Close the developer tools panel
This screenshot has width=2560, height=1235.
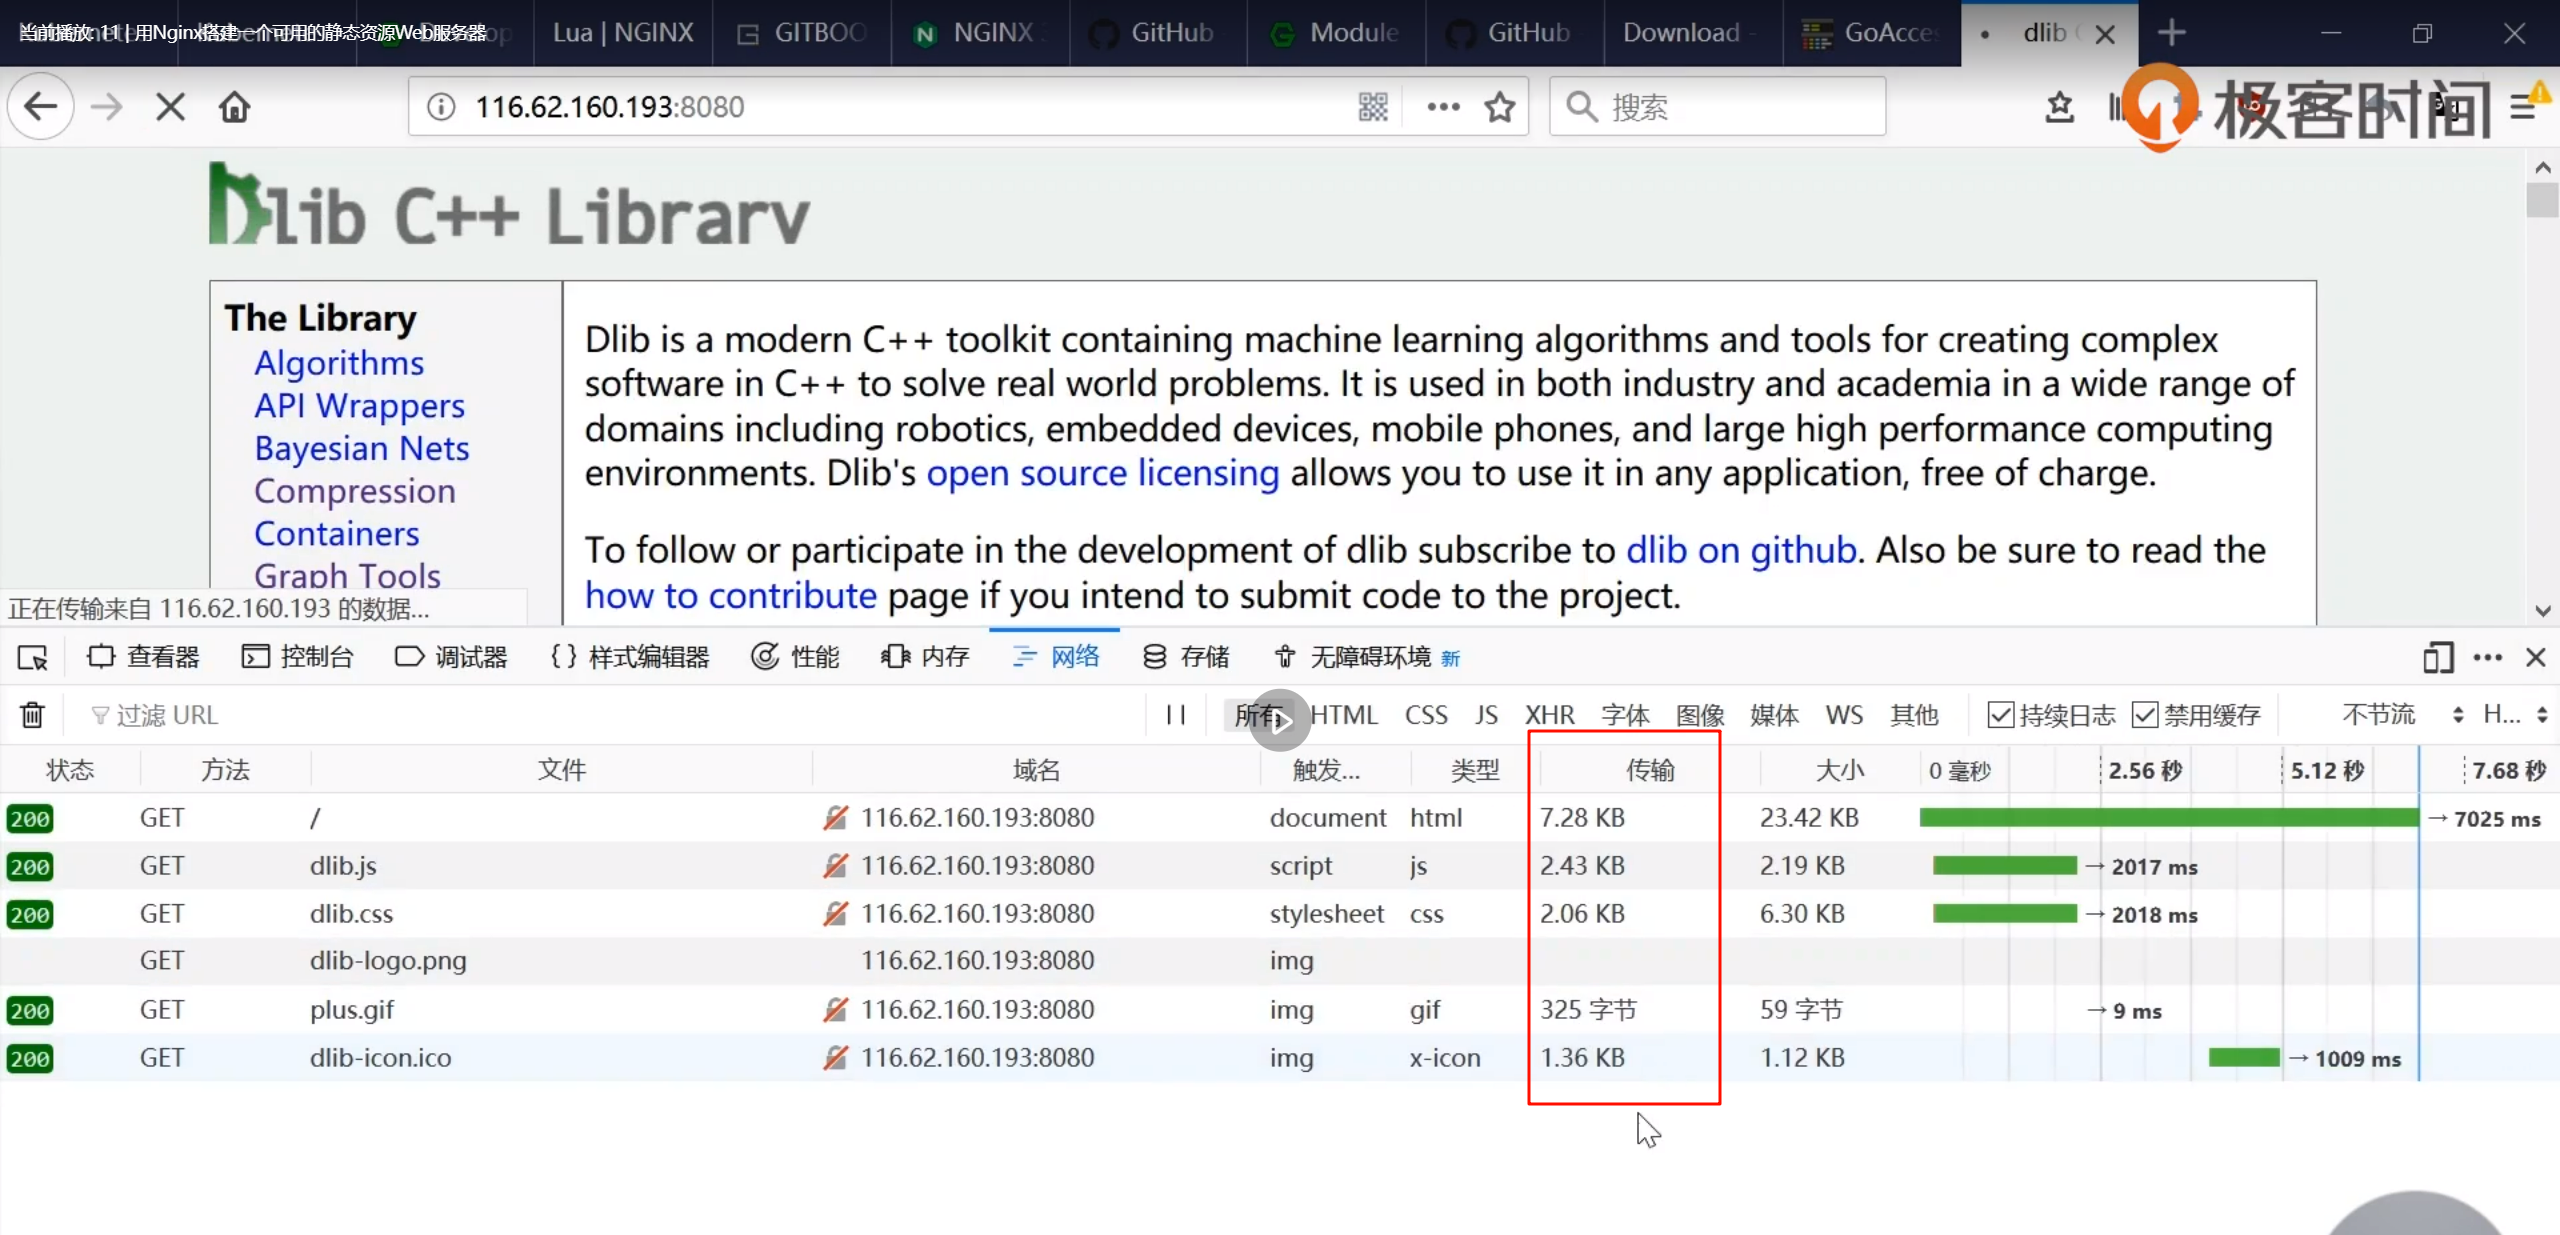(x=2535, y=657)
